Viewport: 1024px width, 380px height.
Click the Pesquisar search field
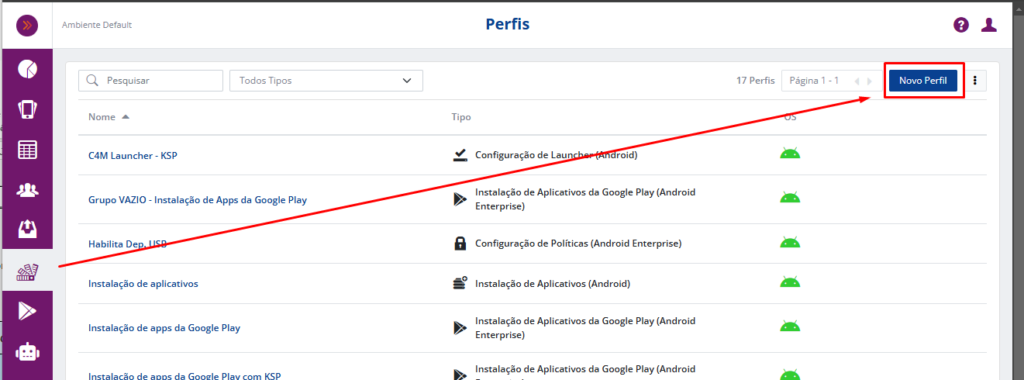coord(150,80)
